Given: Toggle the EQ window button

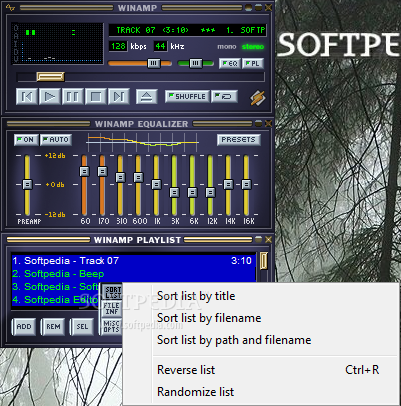Looking at the screenshot, I should (230, 63).
